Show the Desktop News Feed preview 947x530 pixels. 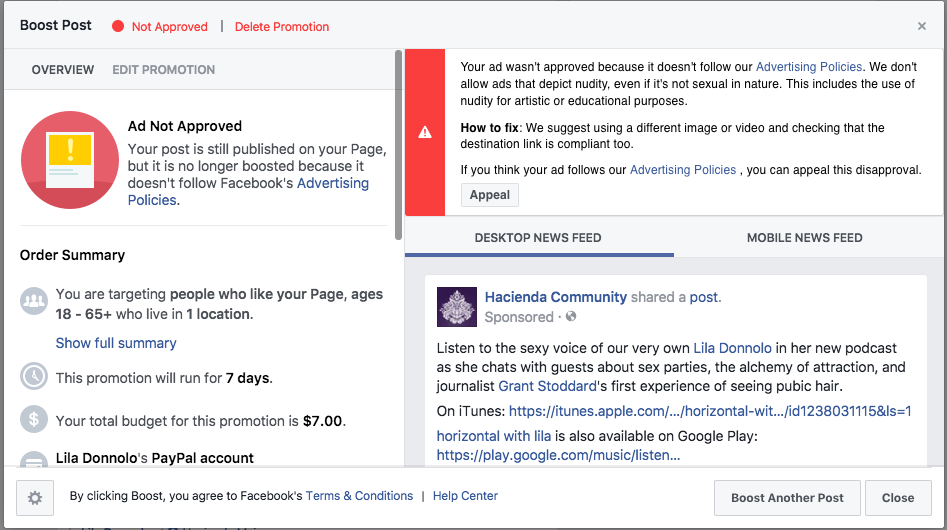tap(538, 238)
